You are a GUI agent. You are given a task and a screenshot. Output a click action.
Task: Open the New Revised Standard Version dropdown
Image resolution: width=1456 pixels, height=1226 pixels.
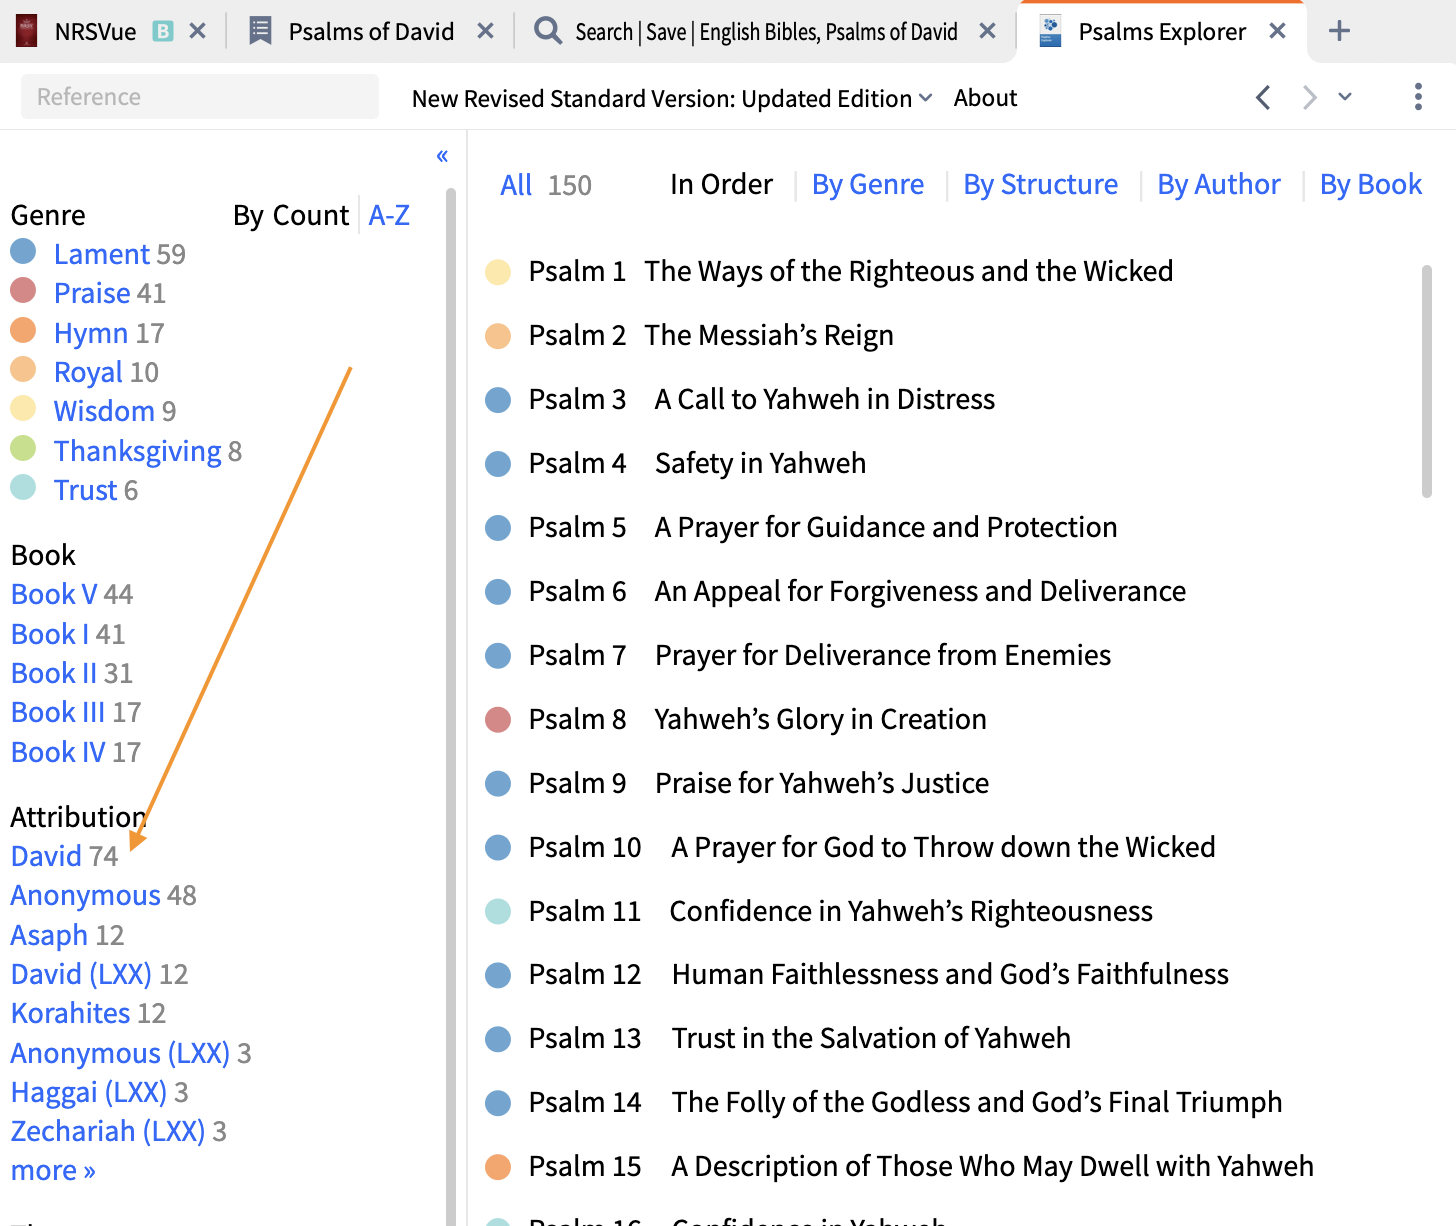(x=671, y=97)
